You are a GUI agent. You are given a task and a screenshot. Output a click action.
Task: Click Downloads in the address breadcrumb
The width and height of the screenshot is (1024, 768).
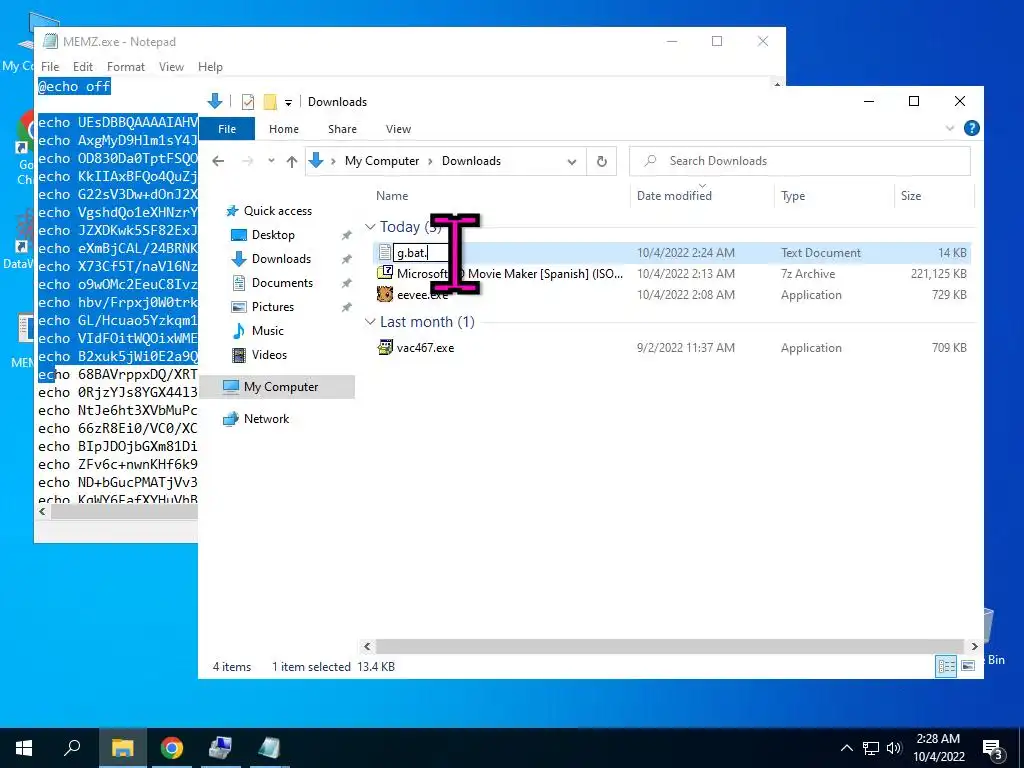[x=471, y=161]
